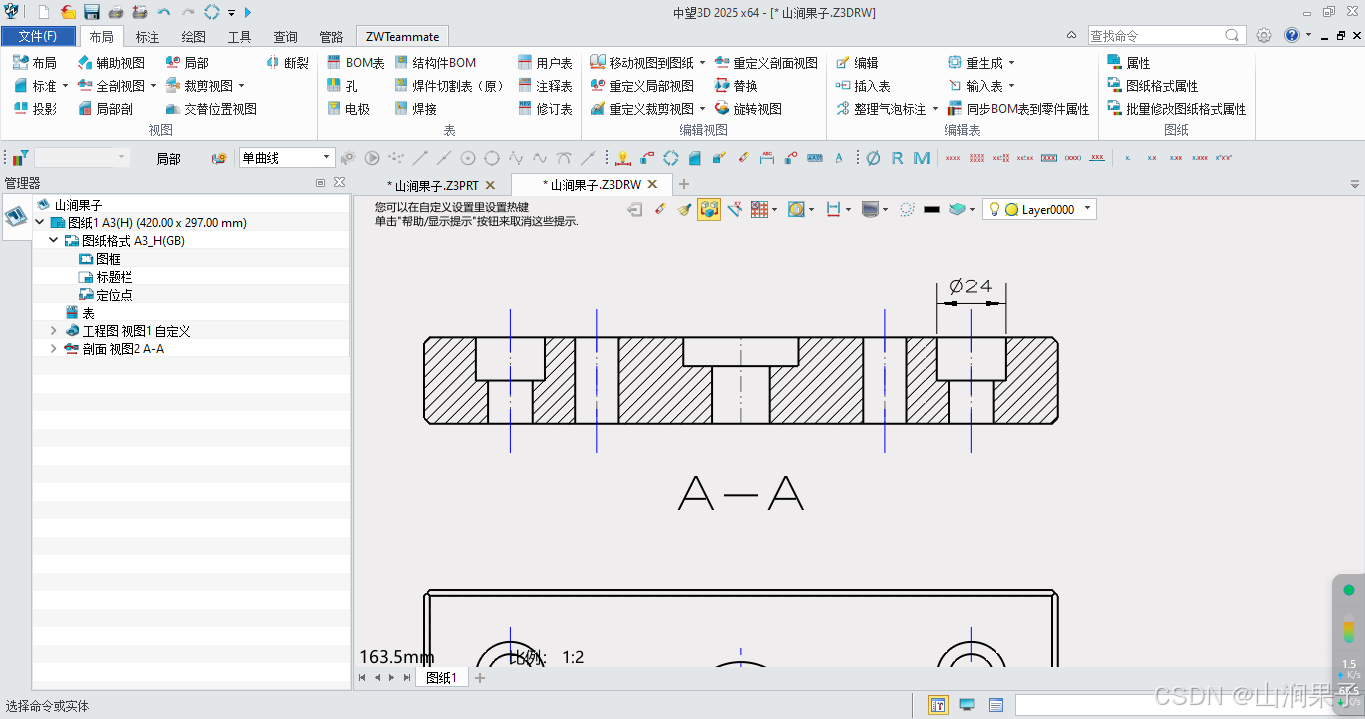Click 重定义剖面视图 button
The image size is (1365, 719).
767,62
